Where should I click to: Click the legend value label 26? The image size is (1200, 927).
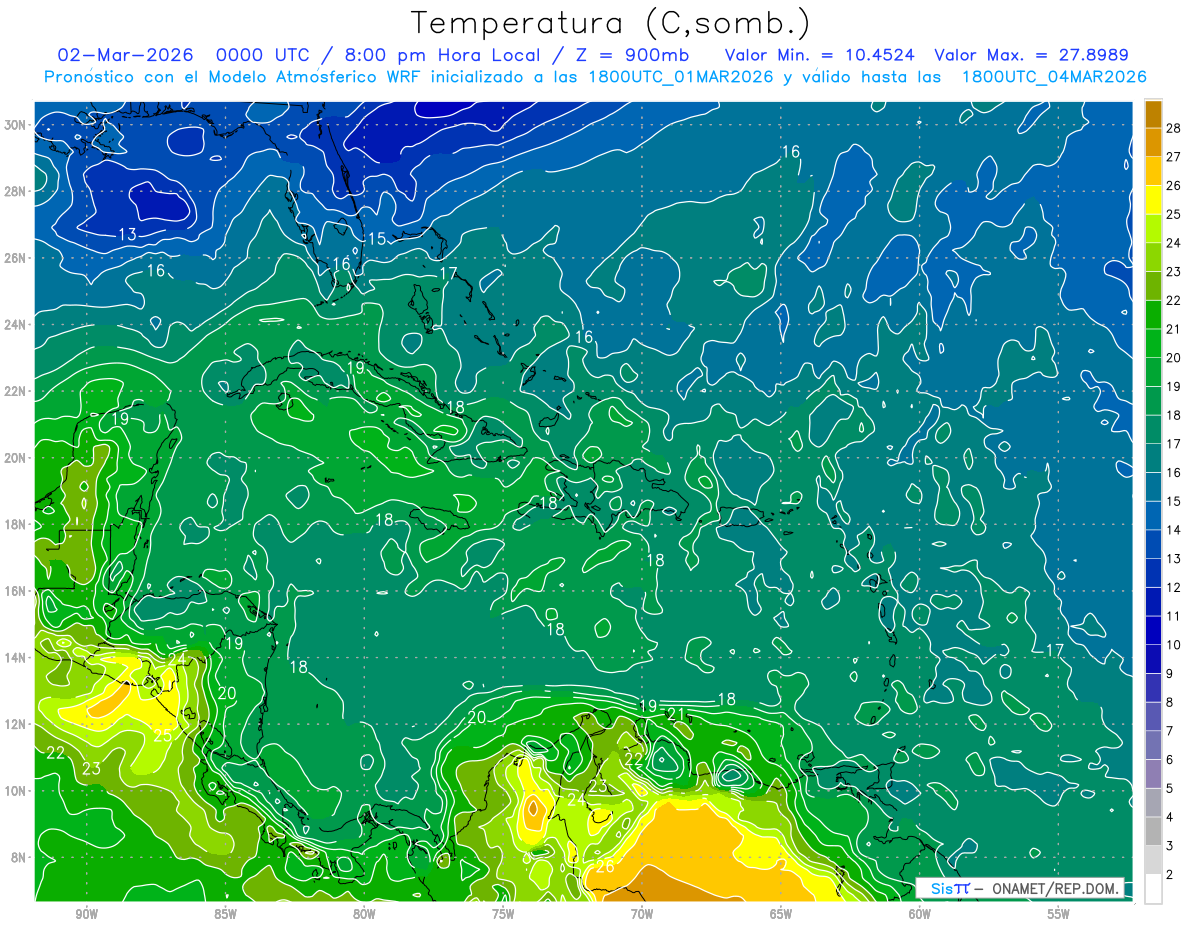[1174, 185]
